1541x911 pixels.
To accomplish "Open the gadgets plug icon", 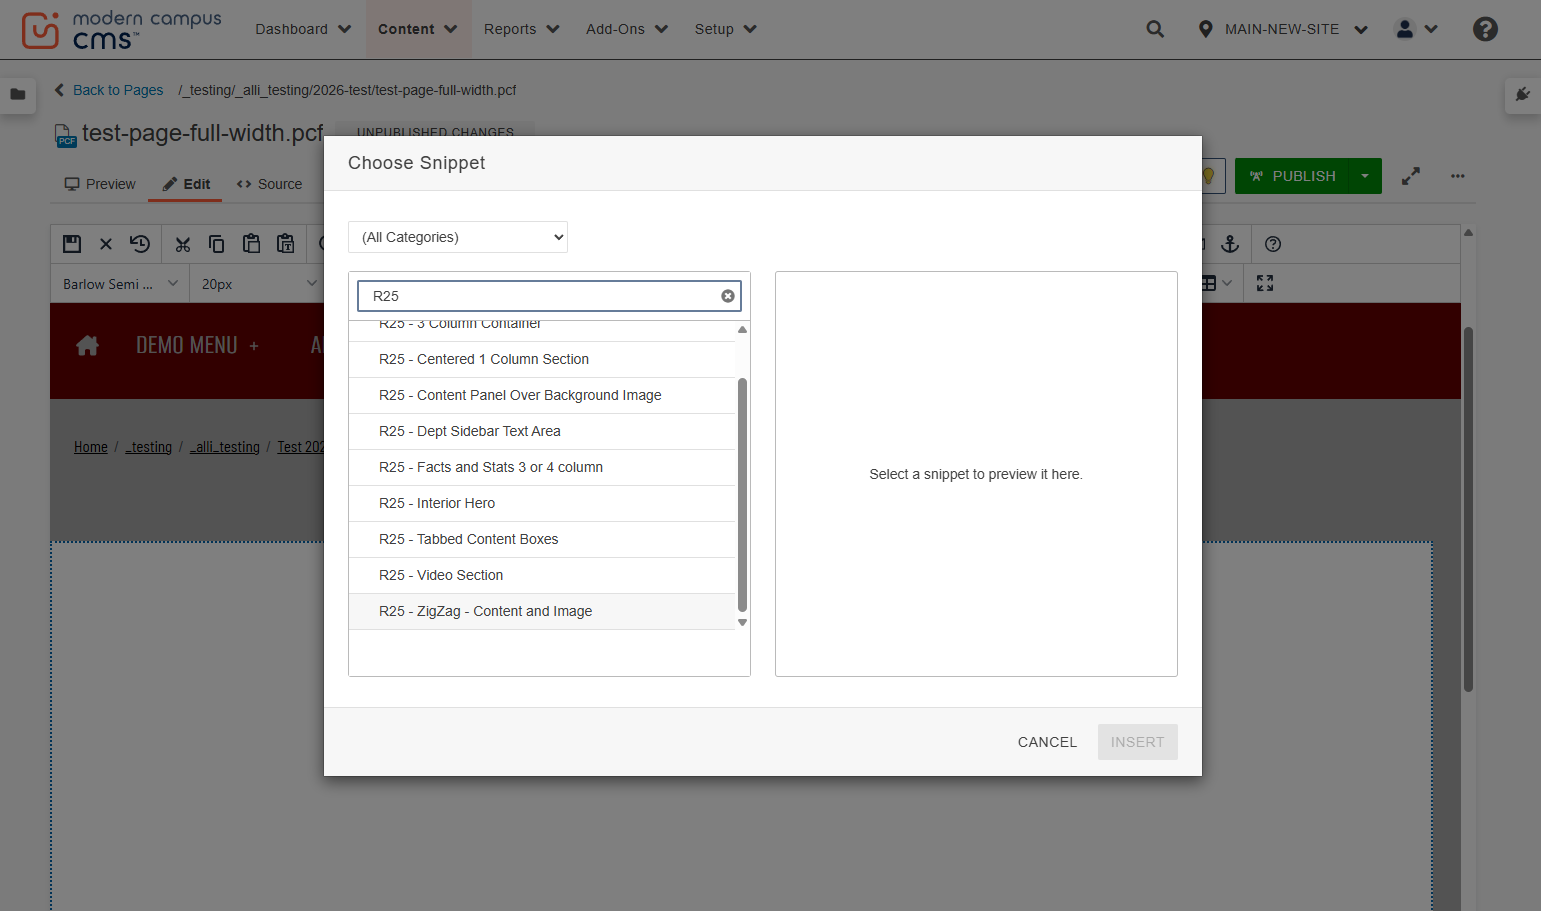I will [1523, 94].
